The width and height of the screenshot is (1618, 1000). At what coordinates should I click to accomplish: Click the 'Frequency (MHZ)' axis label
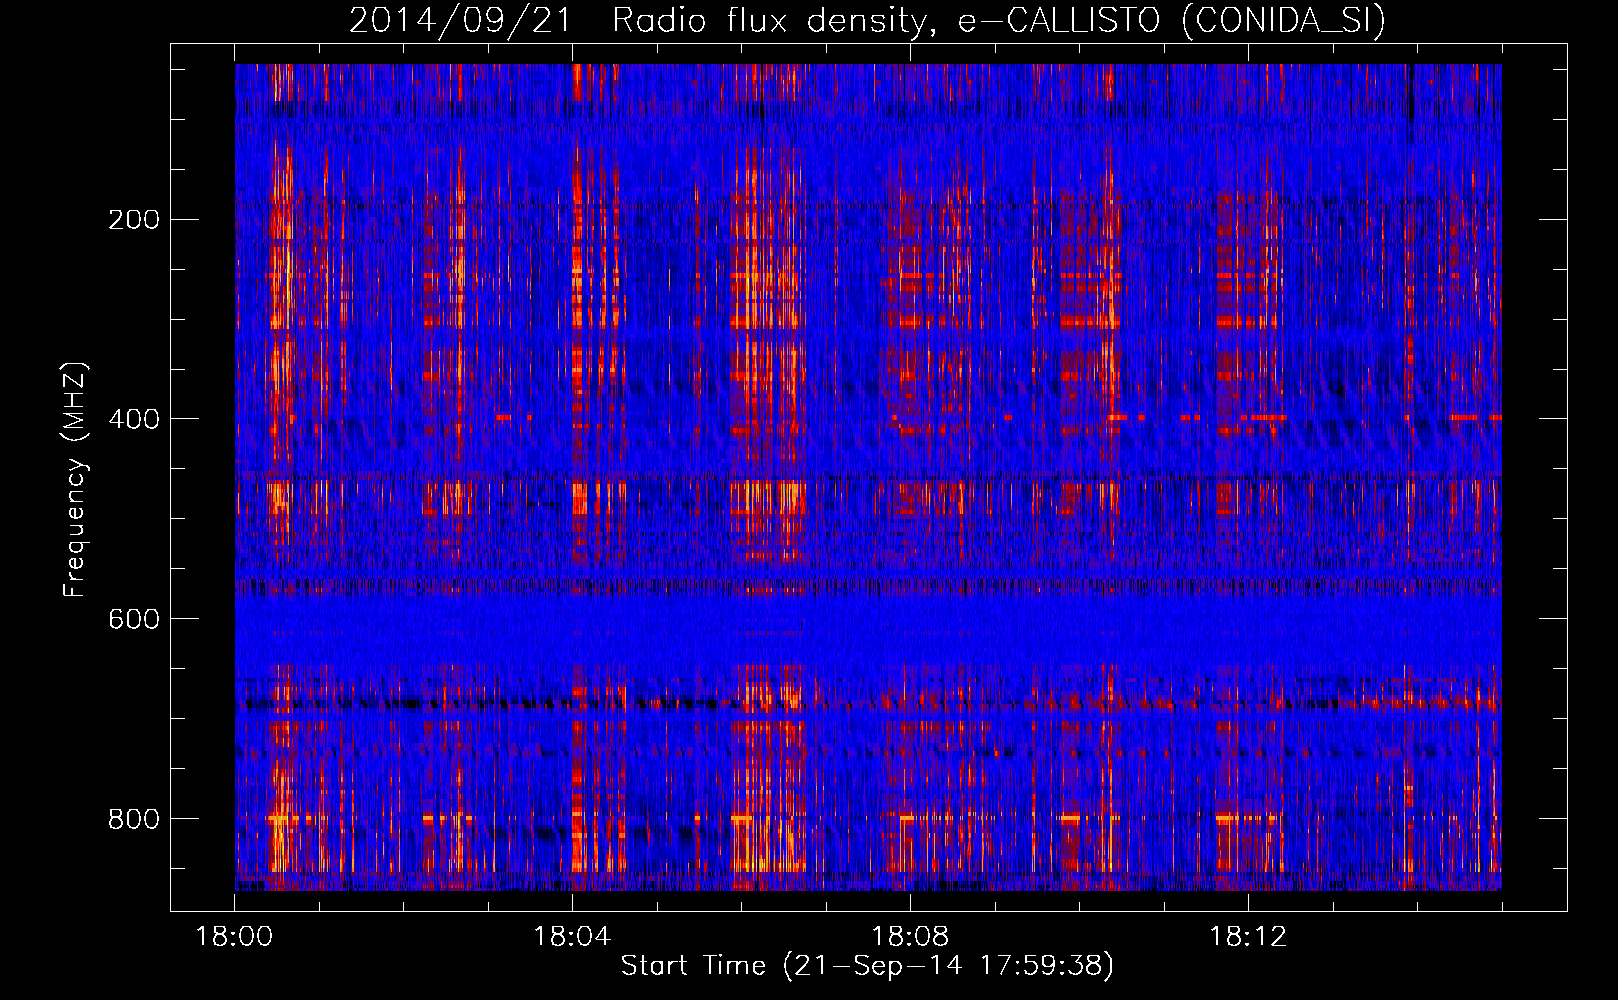[x=75, y=479]
